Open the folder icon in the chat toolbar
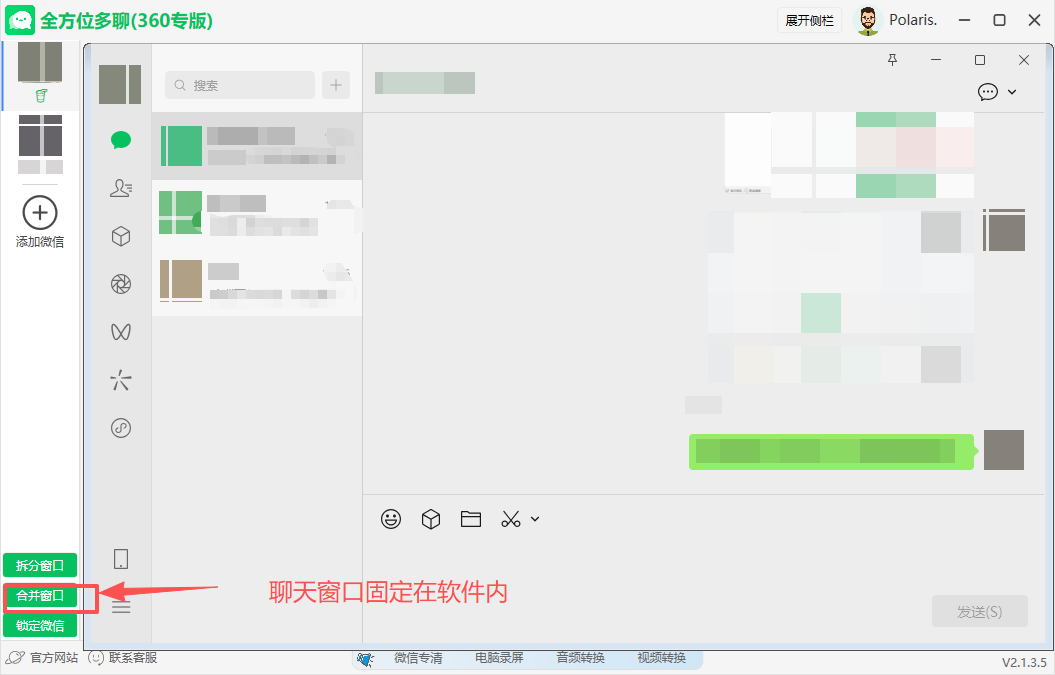The image size is (1055, 675). (471, 519)
